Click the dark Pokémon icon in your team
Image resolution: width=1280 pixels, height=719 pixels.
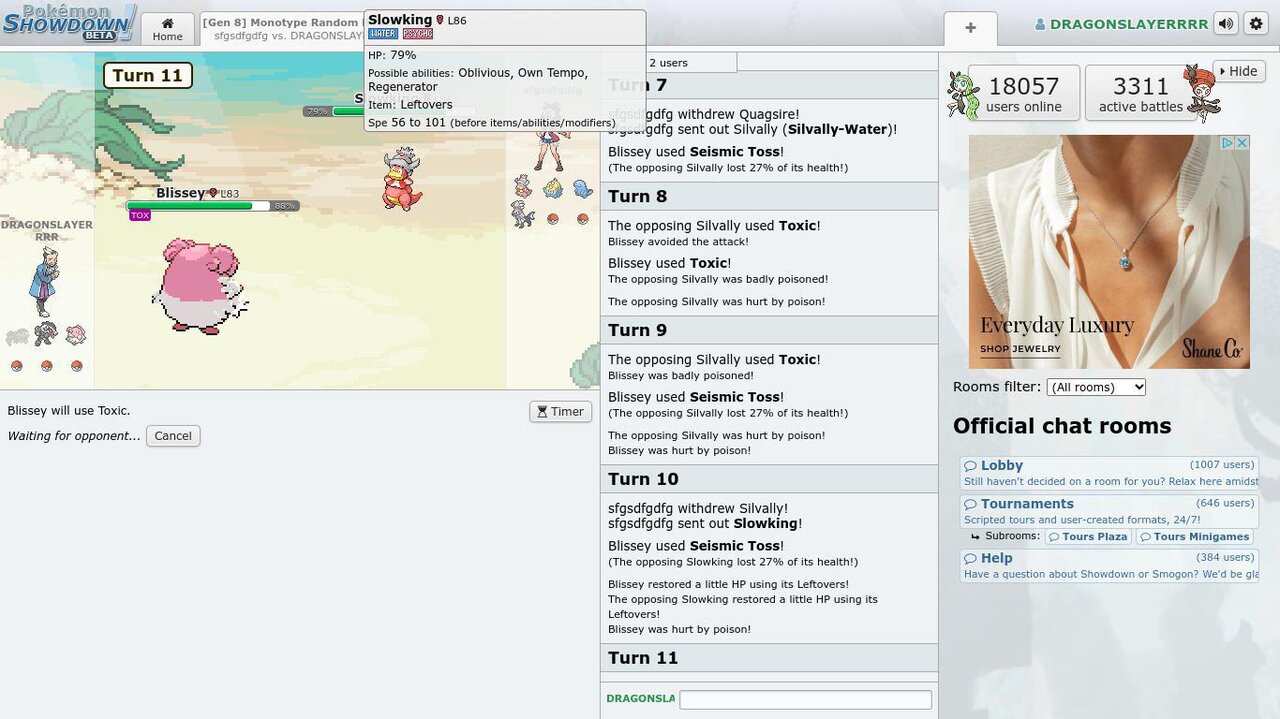point(46,335)
